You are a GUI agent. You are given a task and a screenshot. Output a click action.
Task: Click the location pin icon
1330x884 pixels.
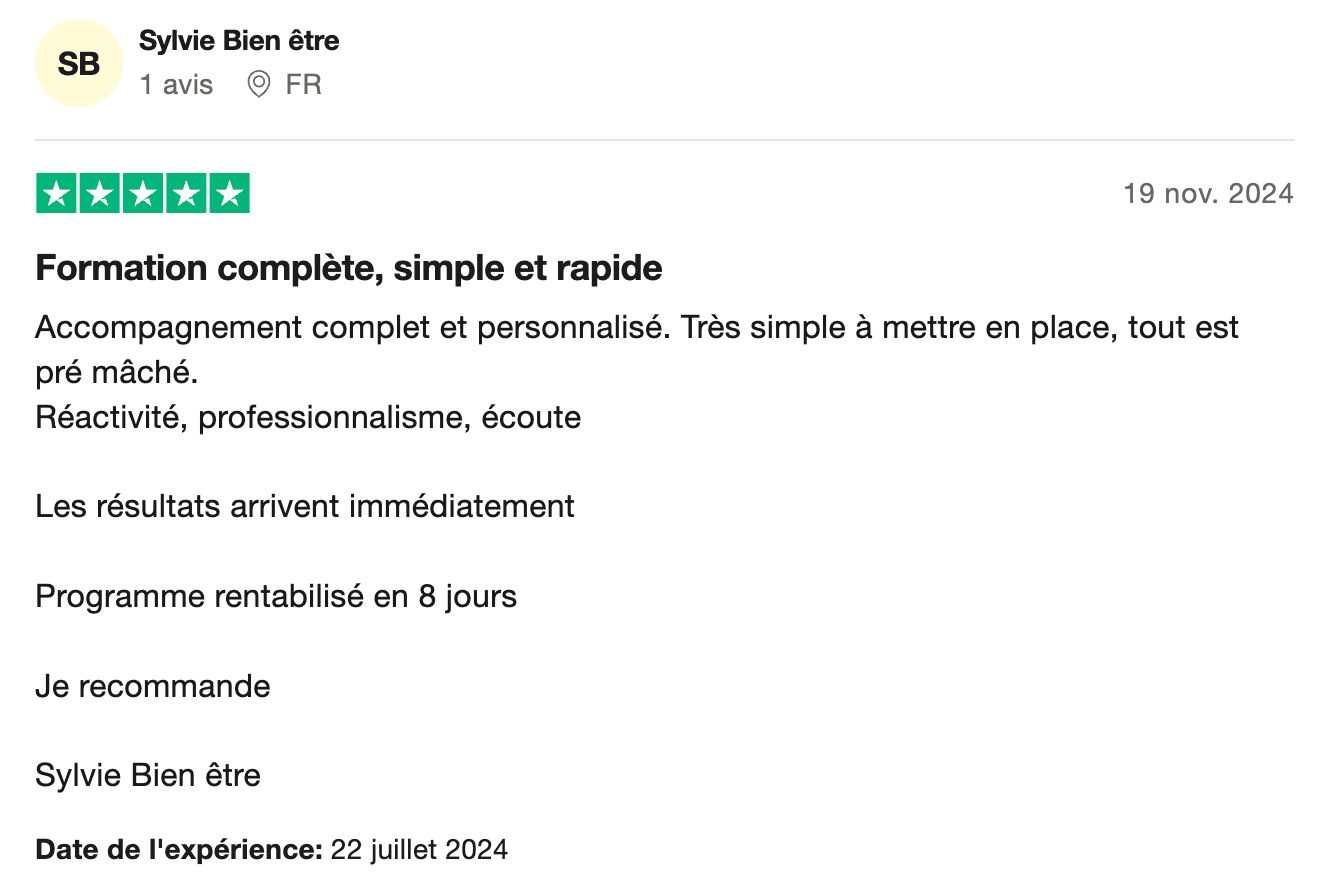point(259,84)
